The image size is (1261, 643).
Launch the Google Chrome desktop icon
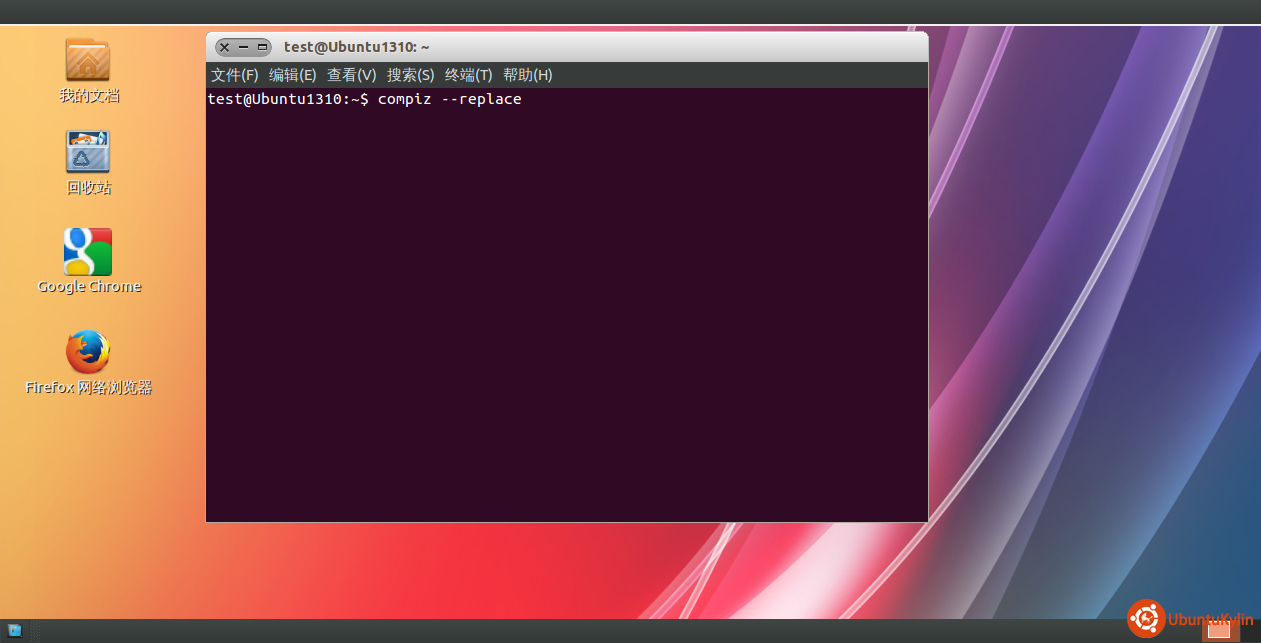pyautogui.click(x=88, y=252)
